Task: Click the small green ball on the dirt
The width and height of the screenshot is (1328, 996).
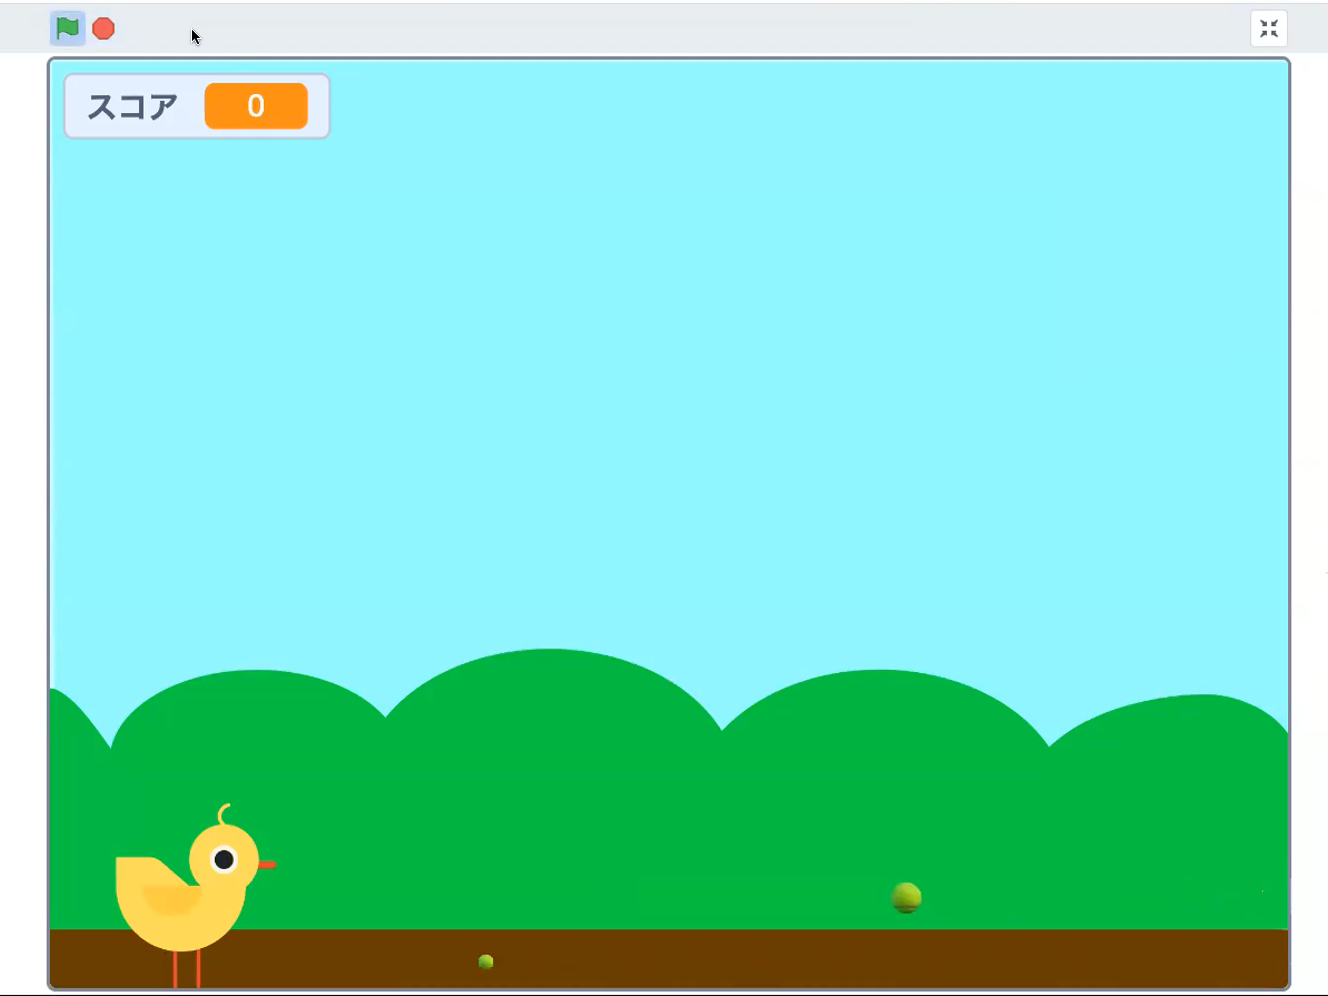Action: [x=486, y=962]
